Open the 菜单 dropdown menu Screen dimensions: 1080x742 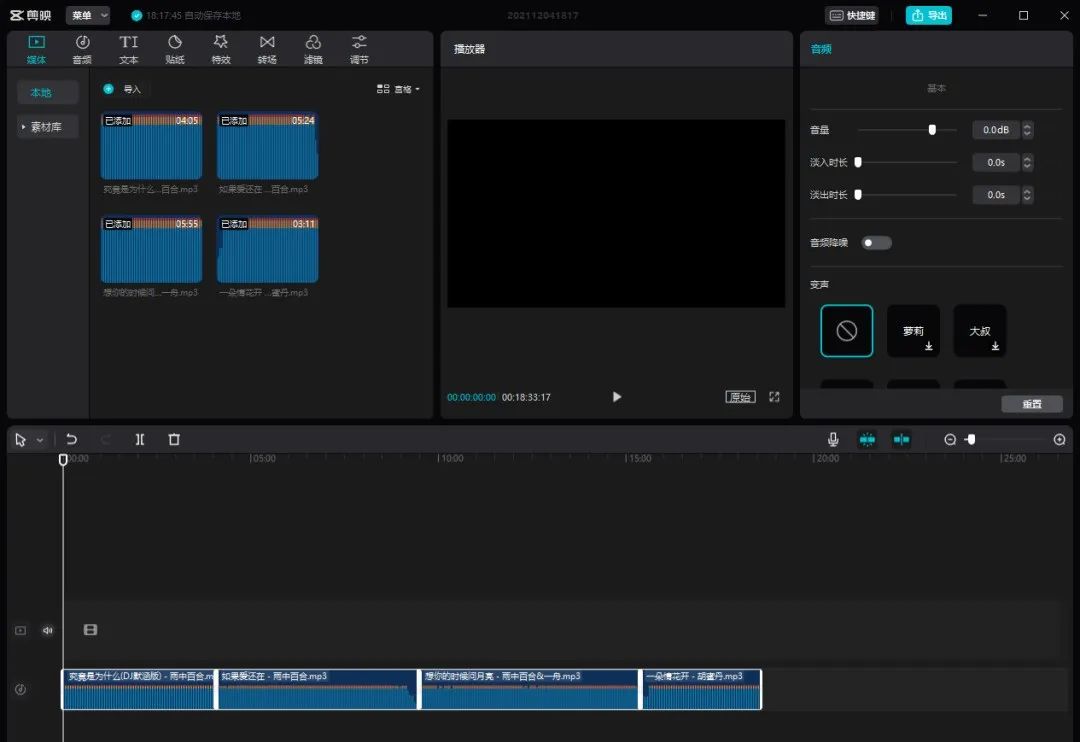(x=89, y=15)
